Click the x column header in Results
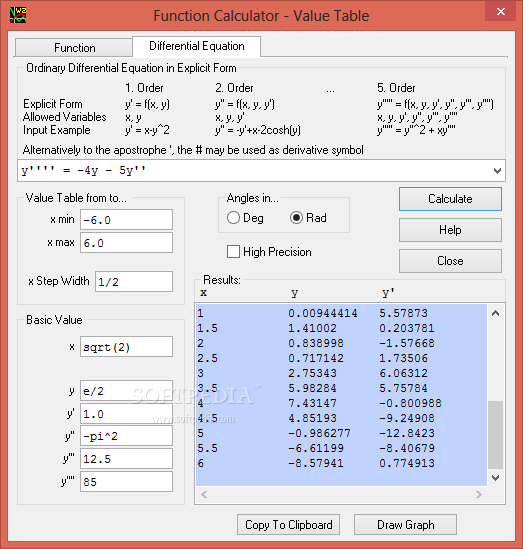The image size is (523, 549). pos(203,293)
